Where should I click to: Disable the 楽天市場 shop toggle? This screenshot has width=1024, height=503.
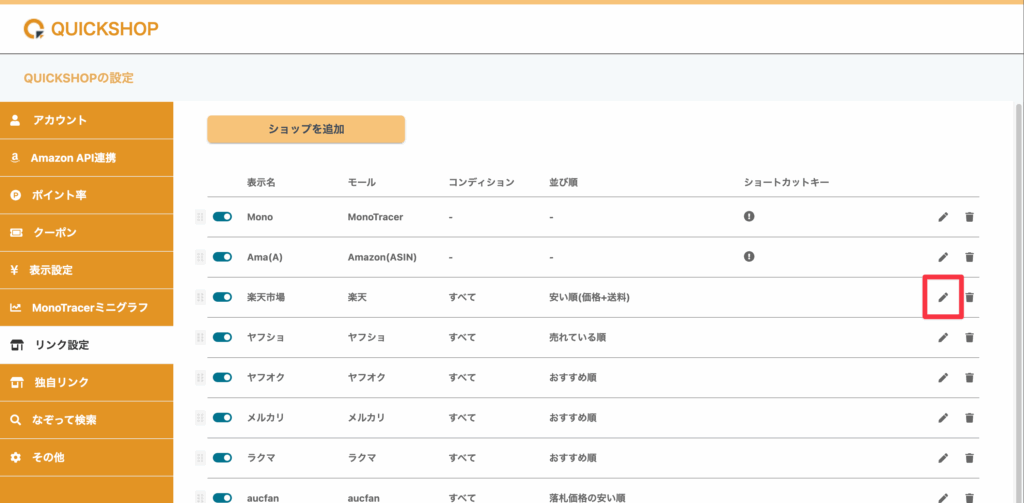pos(223,297)
